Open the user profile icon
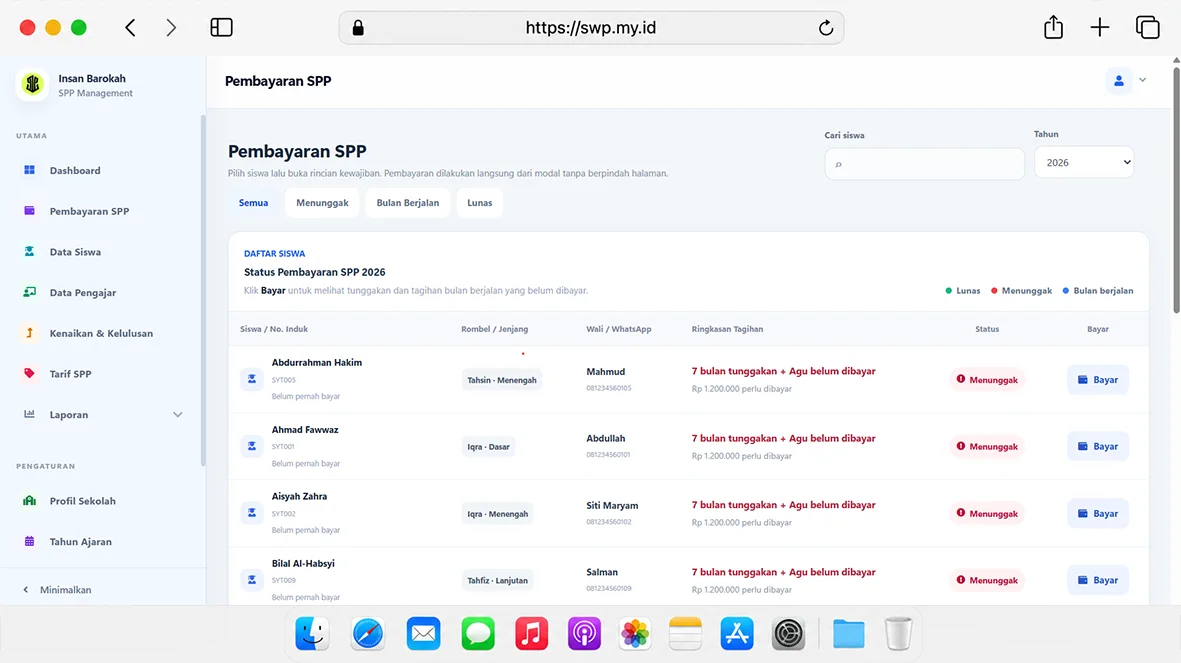Image resolution: width=1181 pixels, height=663 pixels. coord(1118,81)
